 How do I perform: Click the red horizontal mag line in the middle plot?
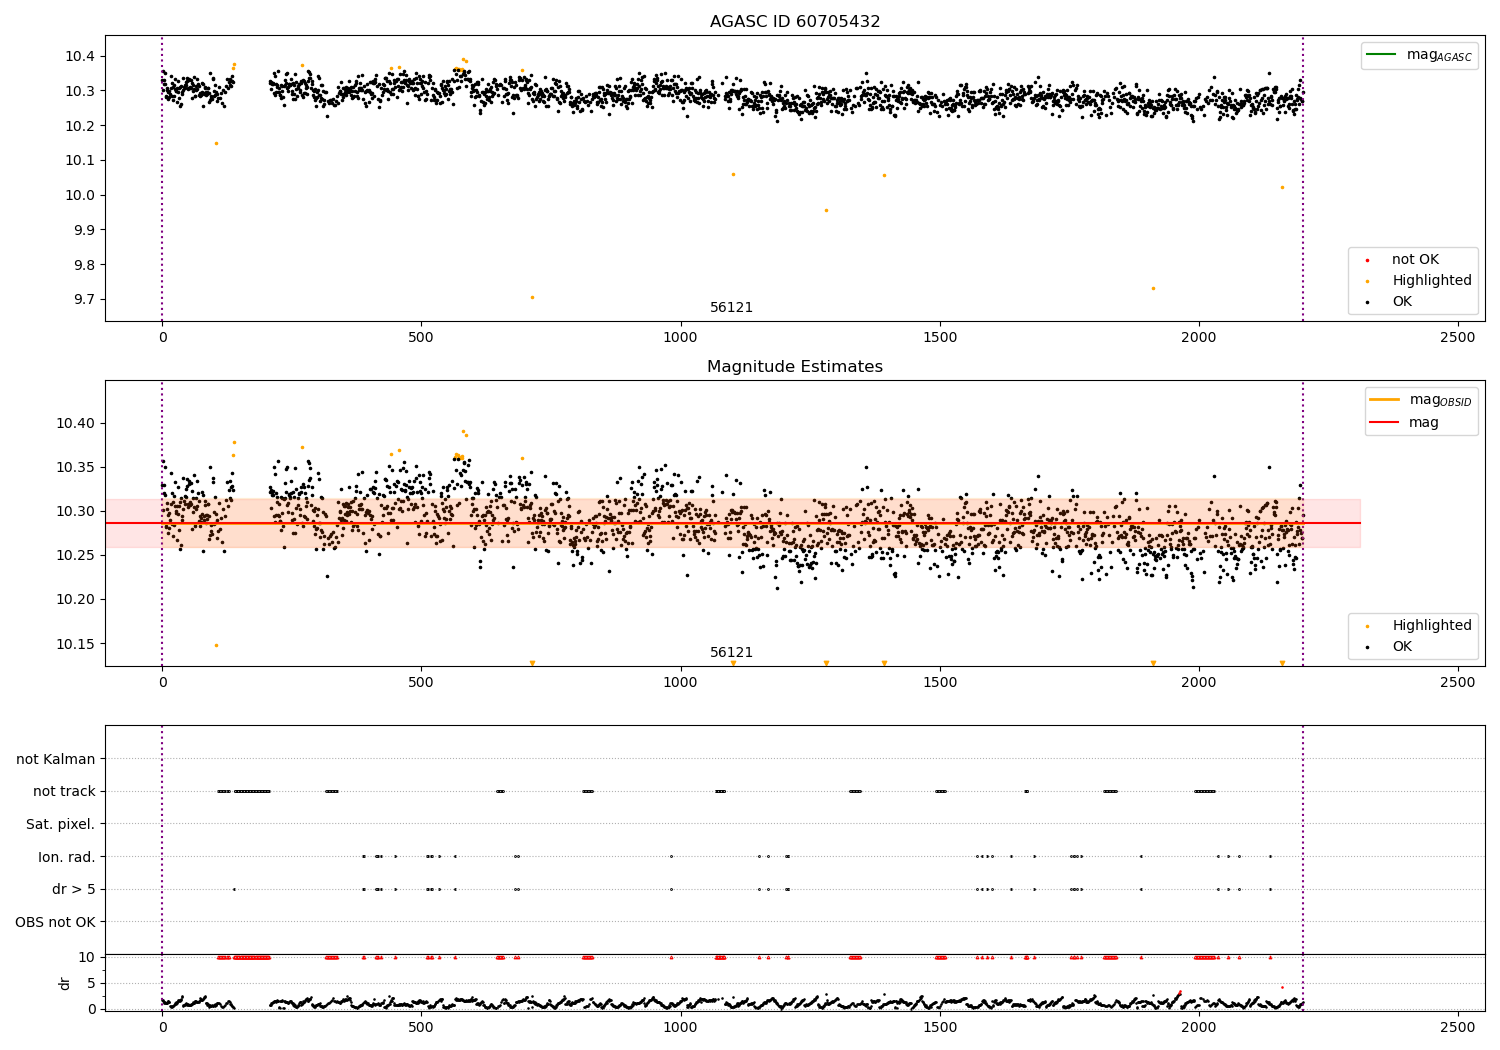(733, 523)
